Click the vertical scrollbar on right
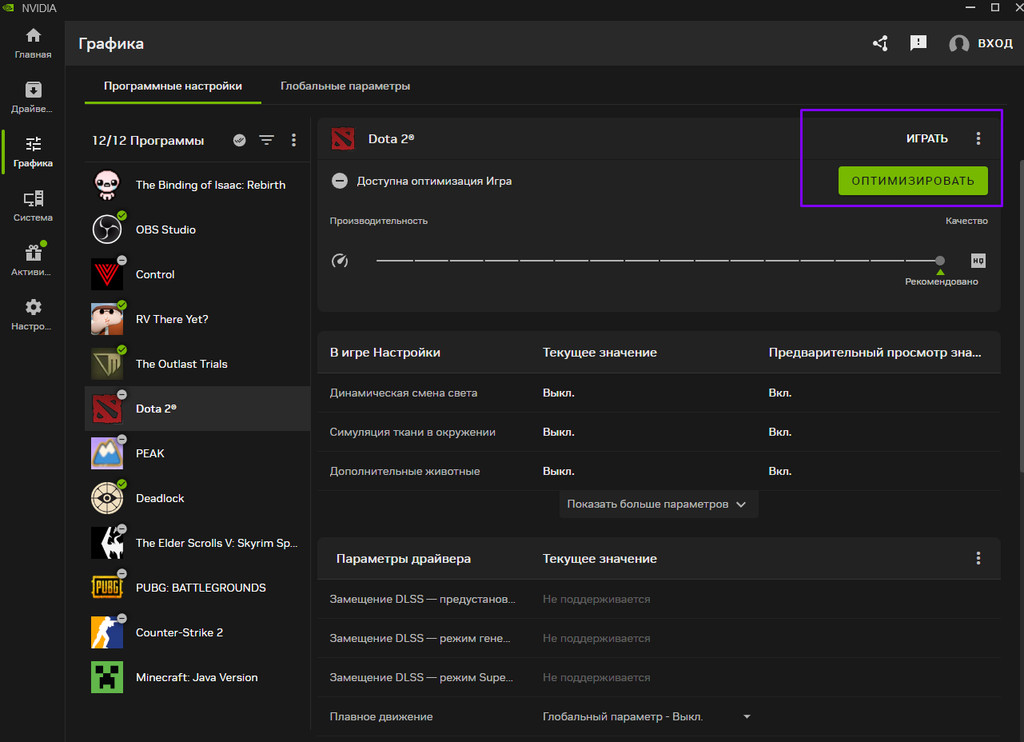 click(x=1021, y=314)
